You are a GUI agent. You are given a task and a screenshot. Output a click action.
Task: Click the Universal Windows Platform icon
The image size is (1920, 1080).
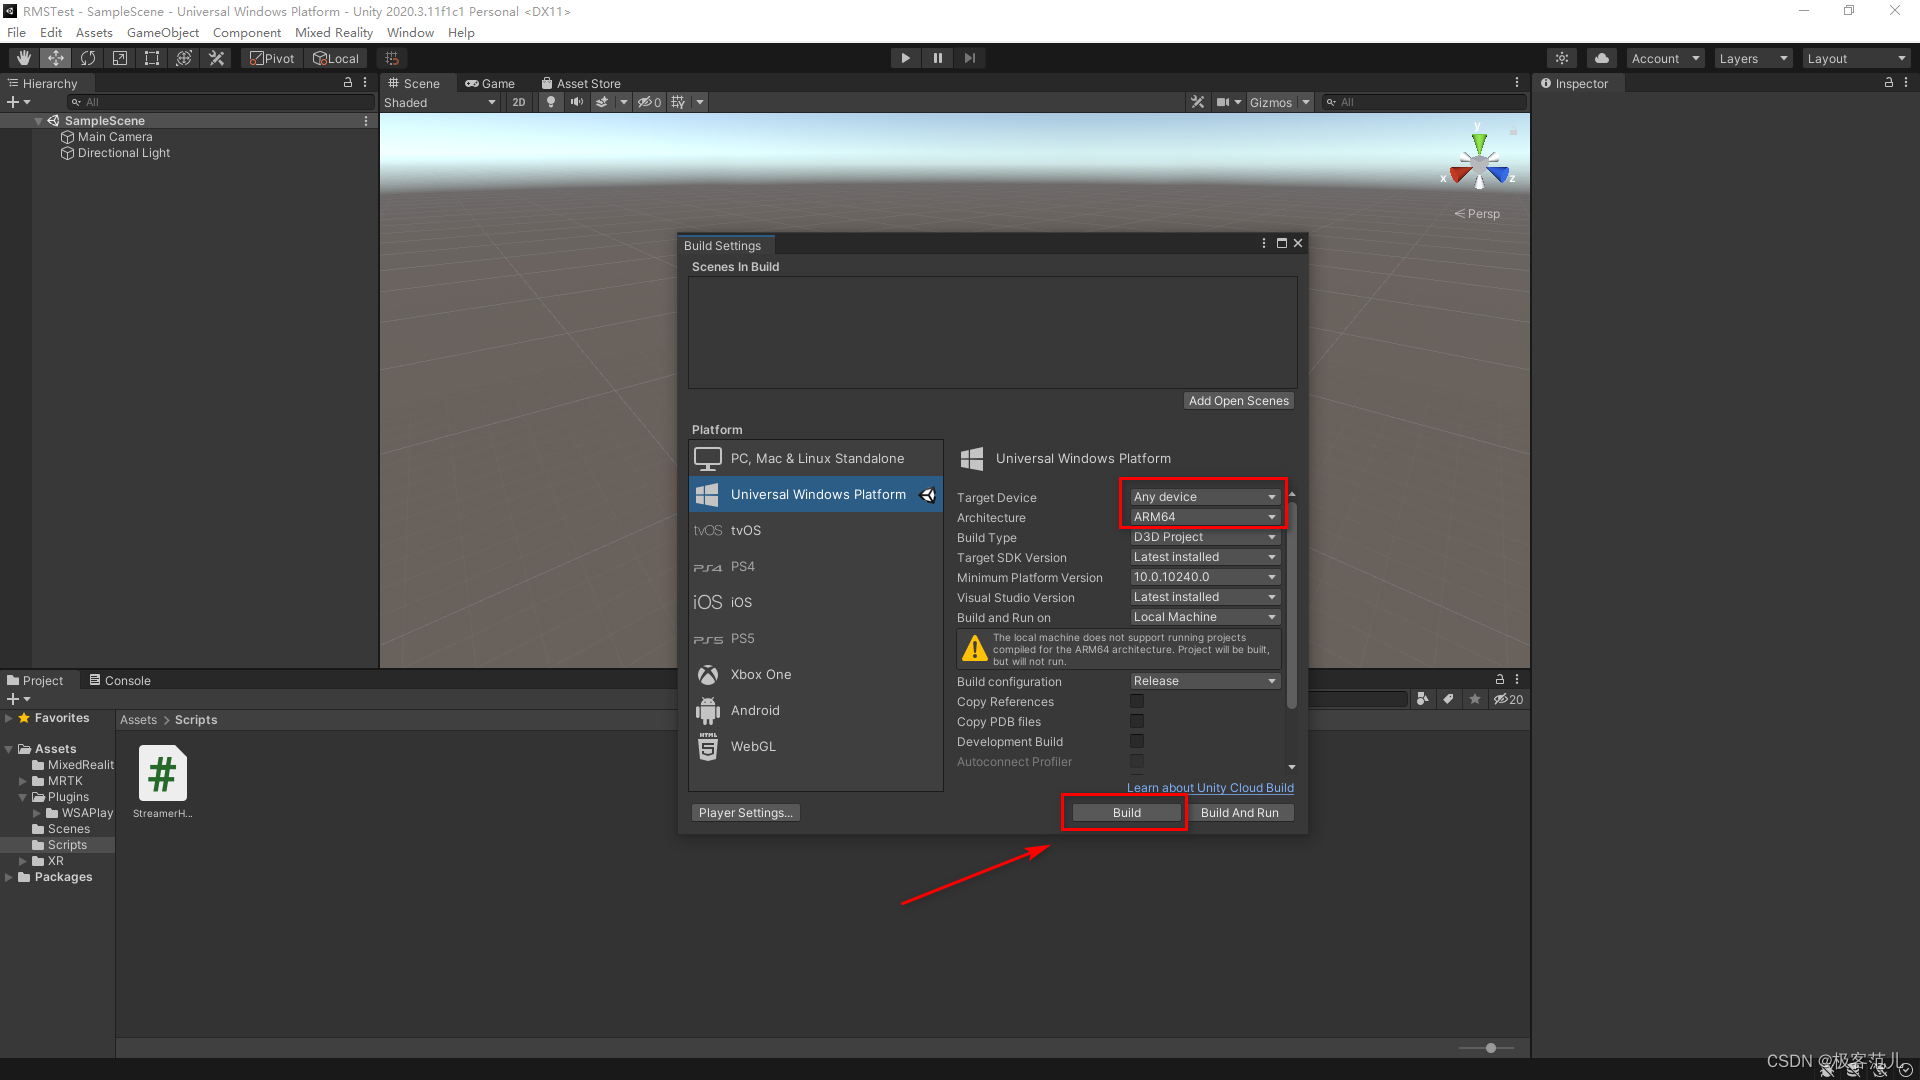pos(708,493)
